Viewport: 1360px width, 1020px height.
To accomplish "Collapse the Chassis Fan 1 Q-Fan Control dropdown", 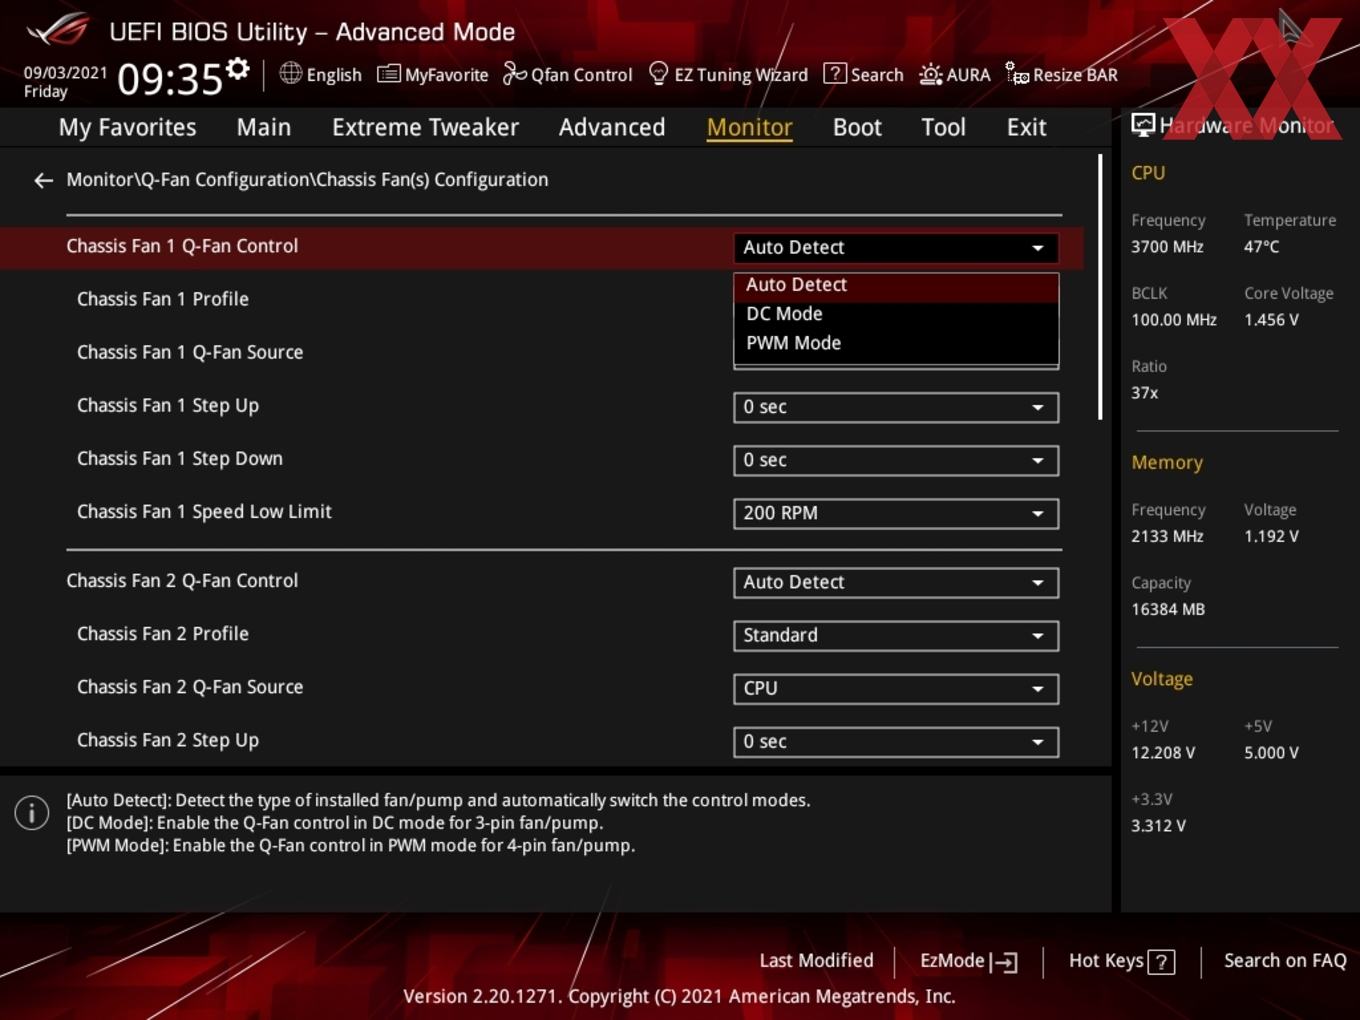I will pyautogui.click(x=896, y=247).
